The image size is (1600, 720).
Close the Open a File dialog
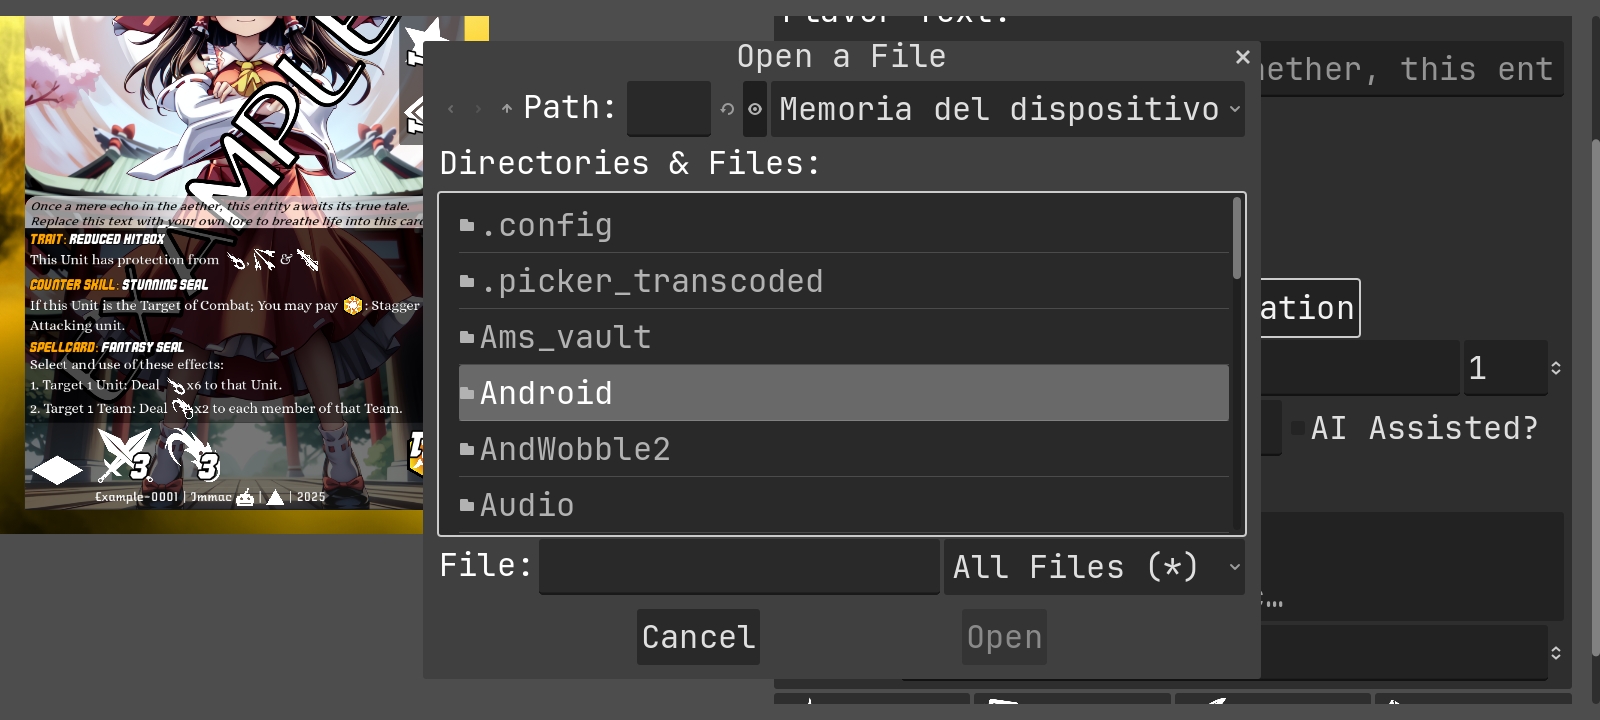click(1243, 57)
